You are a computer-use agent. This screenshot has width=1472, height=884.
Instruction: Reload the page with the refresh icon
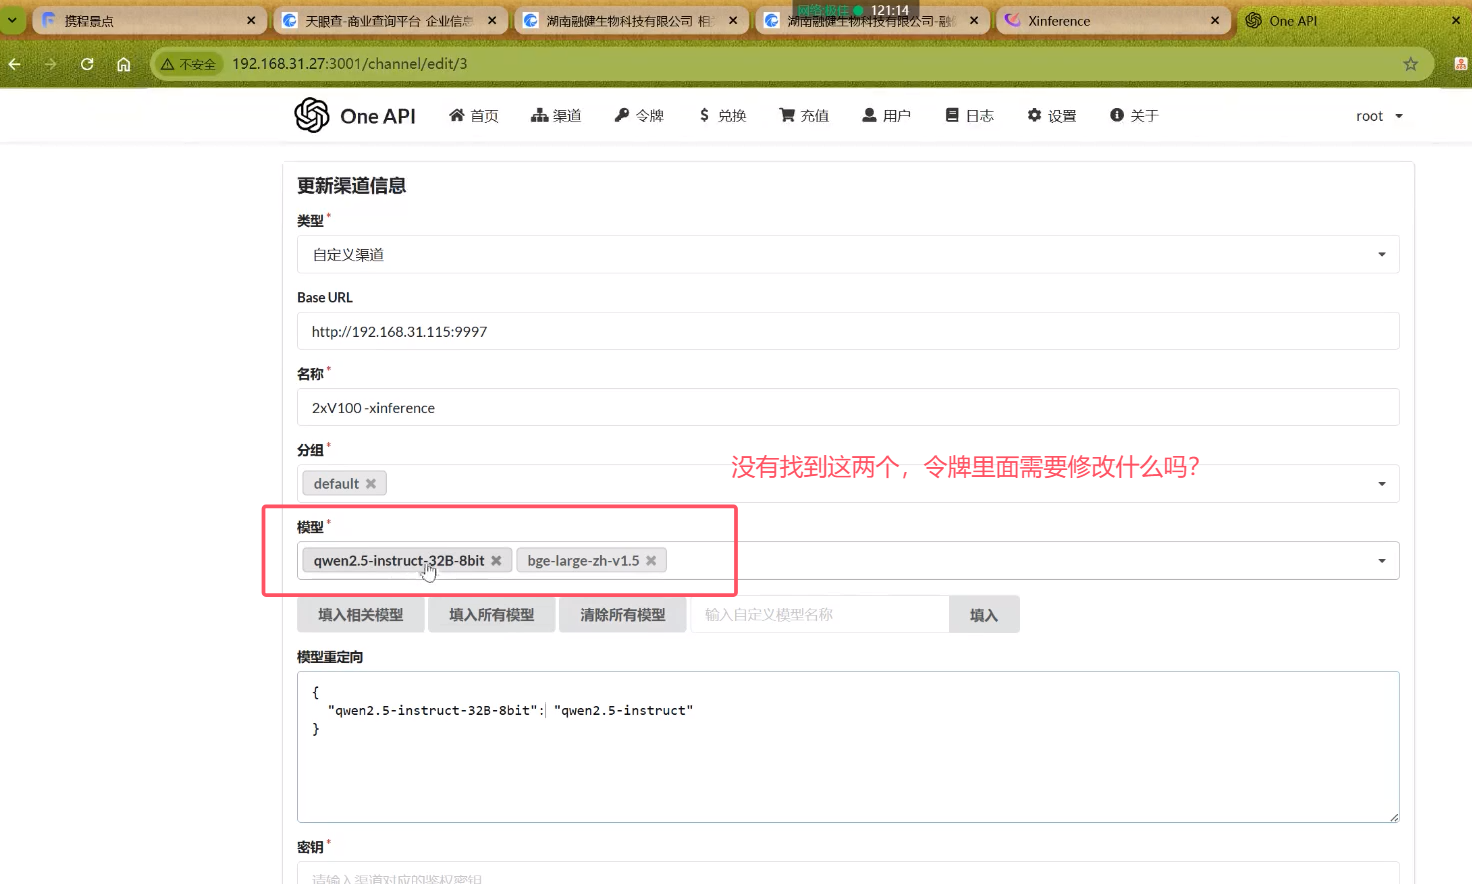coord(87,64)
